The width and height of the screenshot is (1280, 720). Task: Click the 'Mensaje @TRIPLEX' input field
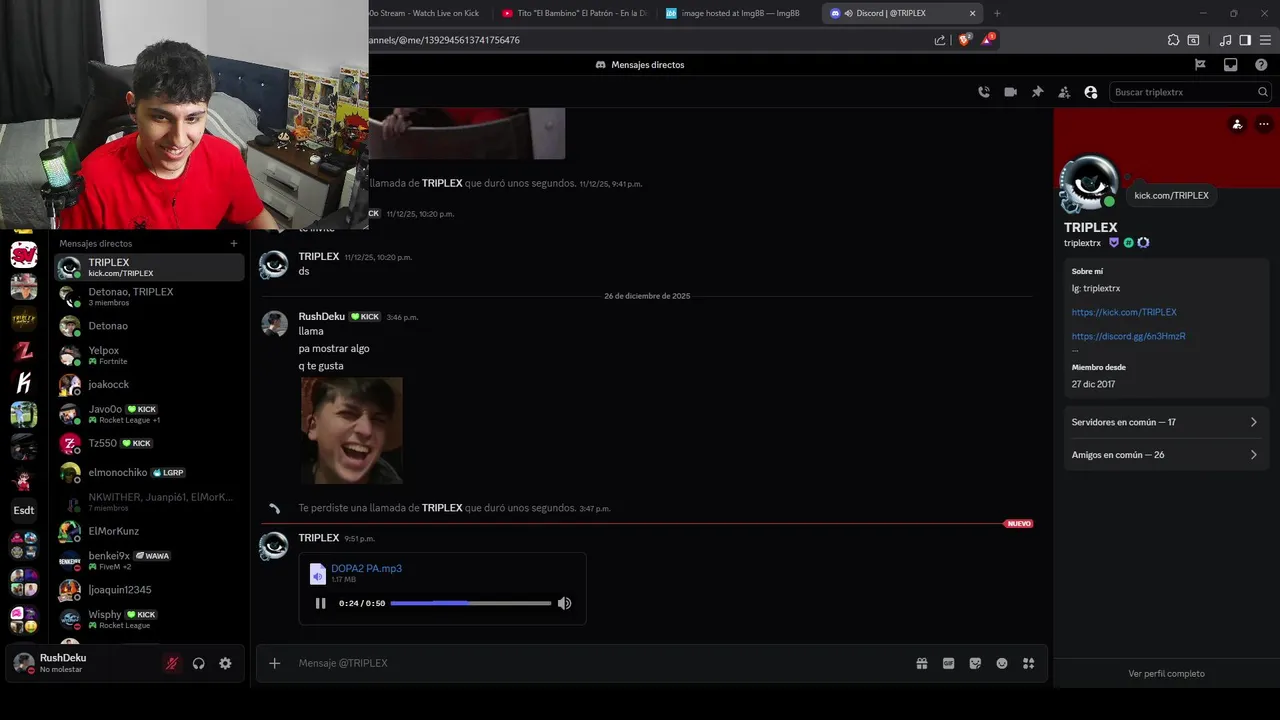(x=600, y=663)
